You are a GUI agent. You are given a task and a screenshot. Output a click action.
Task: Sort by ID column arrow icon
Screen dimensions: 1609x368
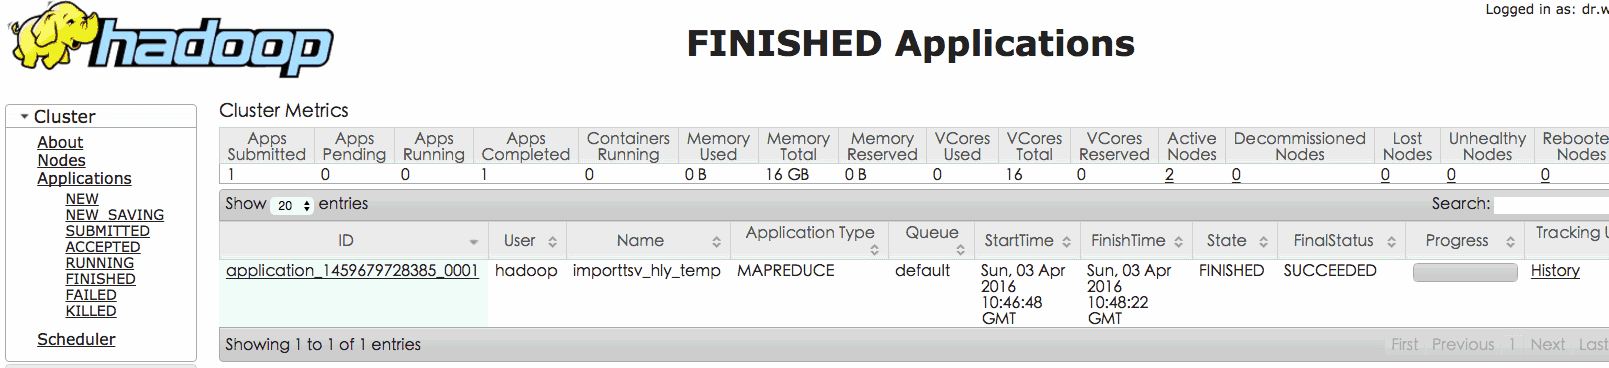(x=474, y=242)
